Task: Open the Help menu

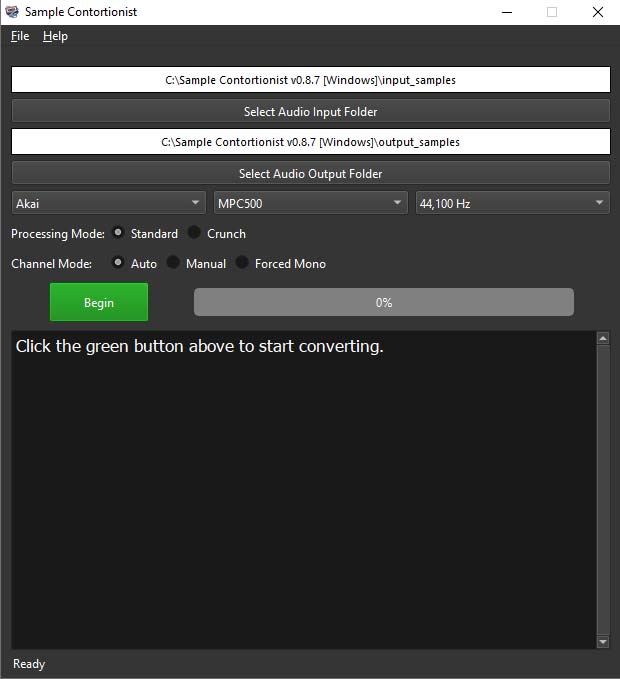Action: pyautogui.click(x=55, y=36)
